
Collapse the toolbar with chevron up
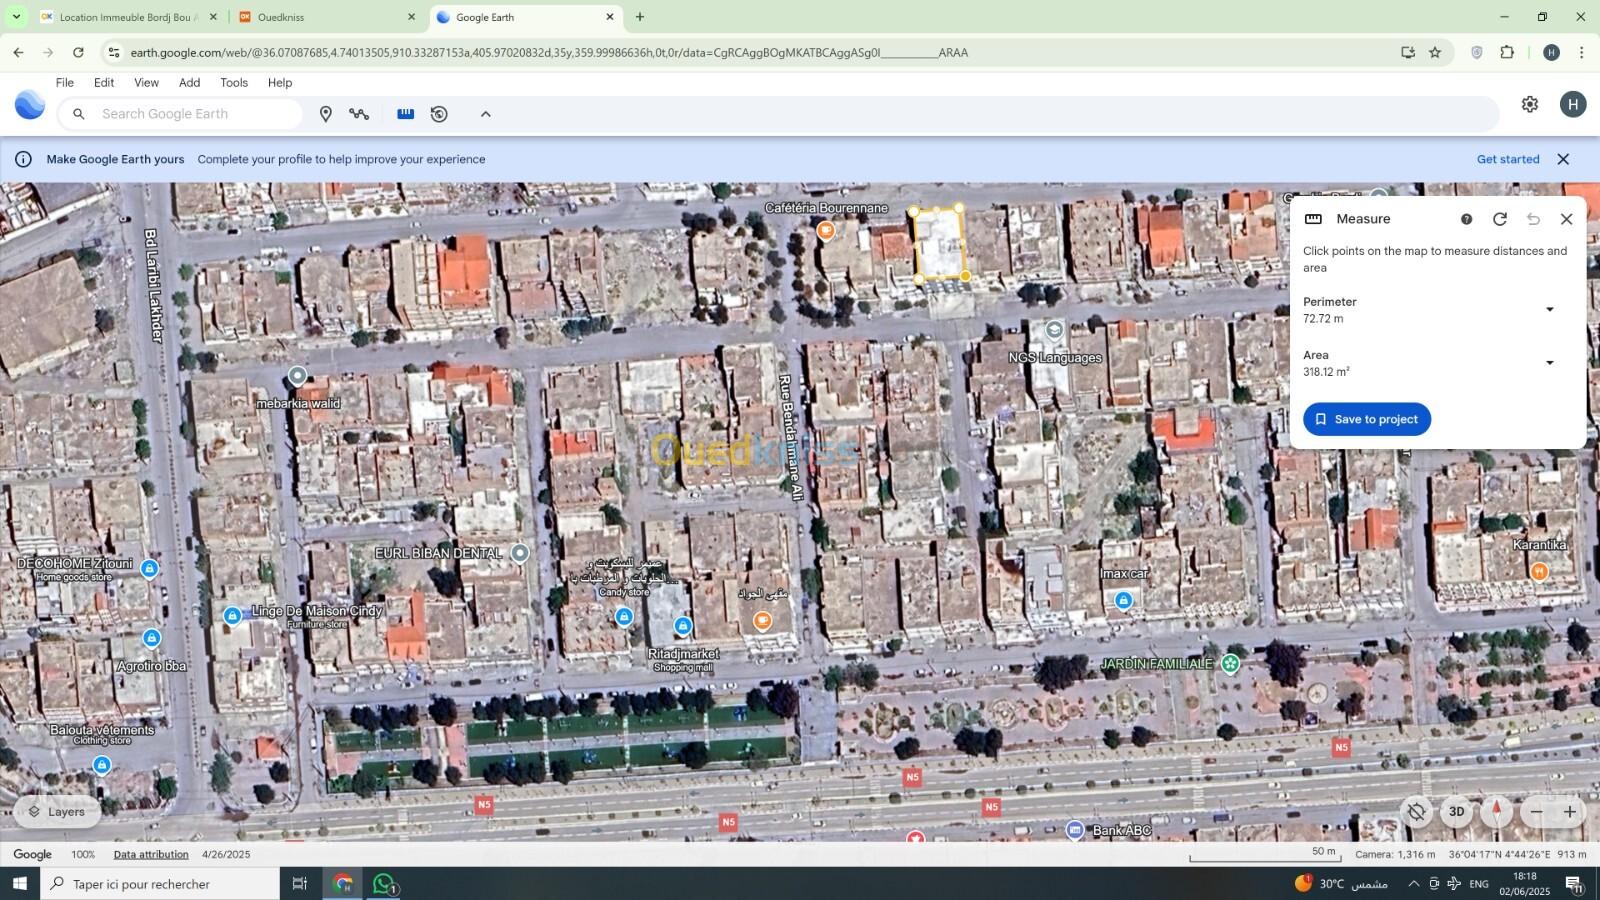[486, 114]
